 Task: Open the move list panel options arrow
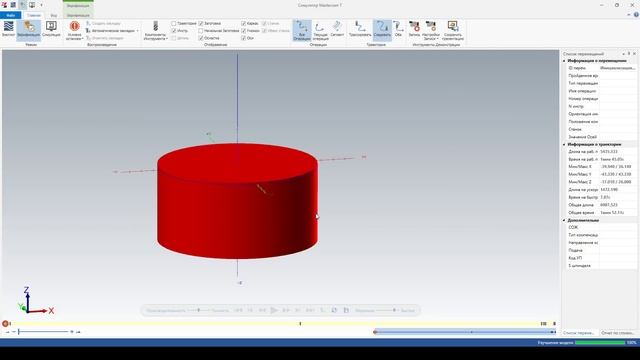623,54
